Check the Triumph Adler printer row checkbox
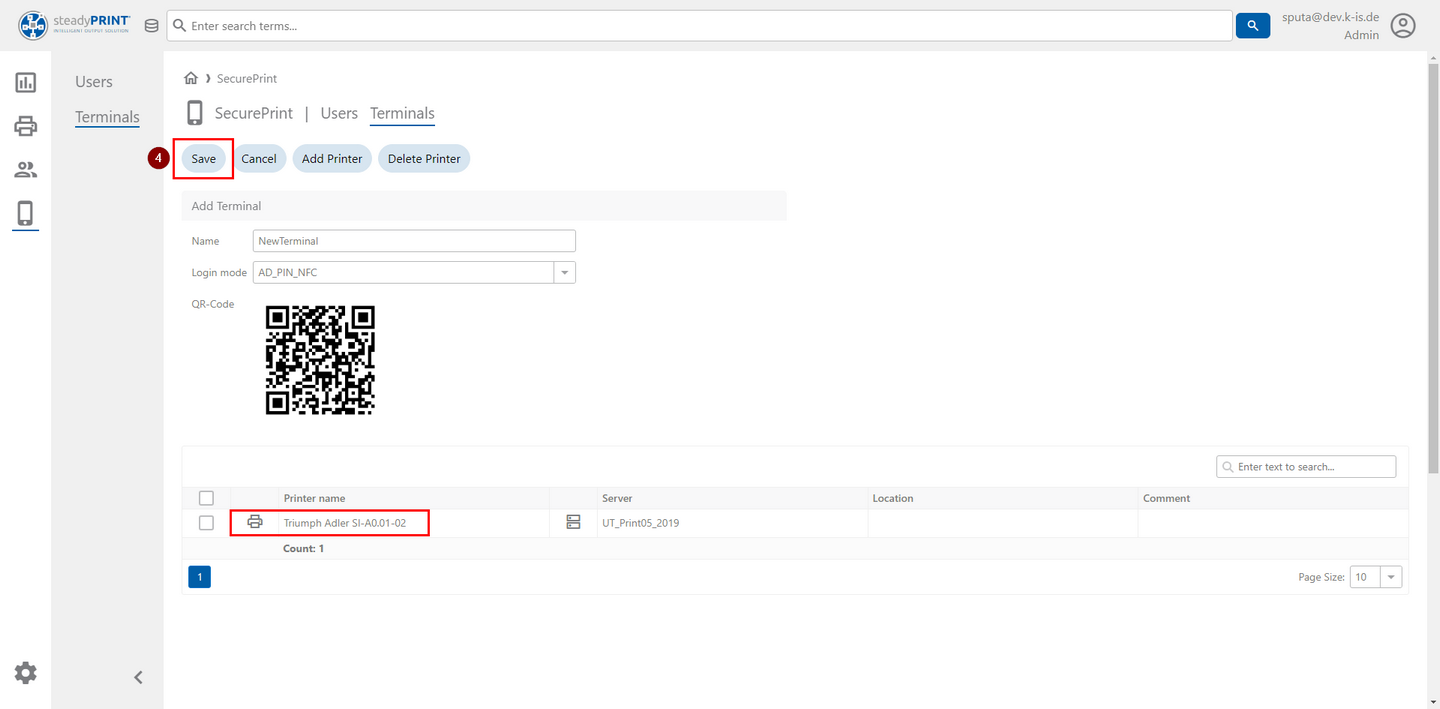Screen dimensions: 1440x709 (206, 523)
